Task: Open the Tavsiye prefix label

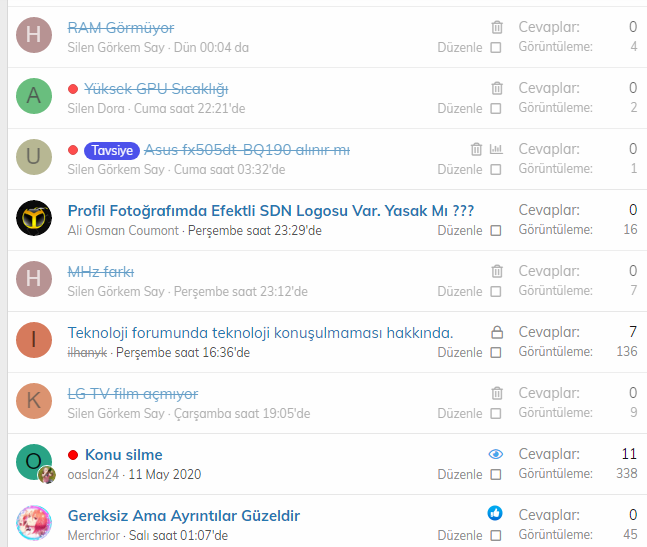Action: coord(112,151)
